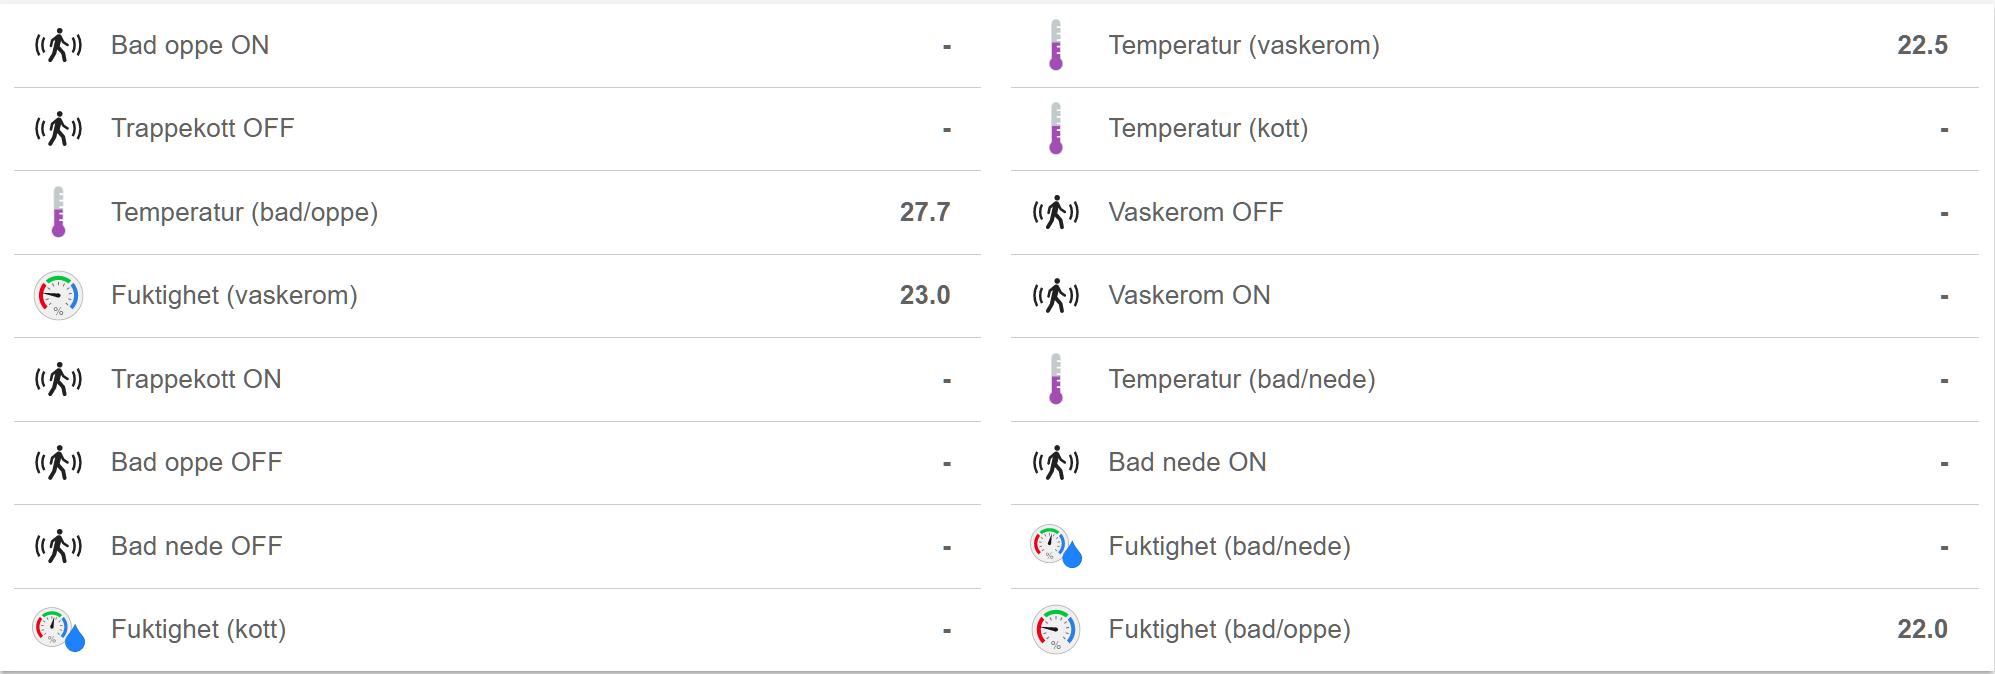Image resolution: width=1995 pixels, height=674 pixels.
Task: Open the Bad oppe OFF item
Action: (196, 463)
